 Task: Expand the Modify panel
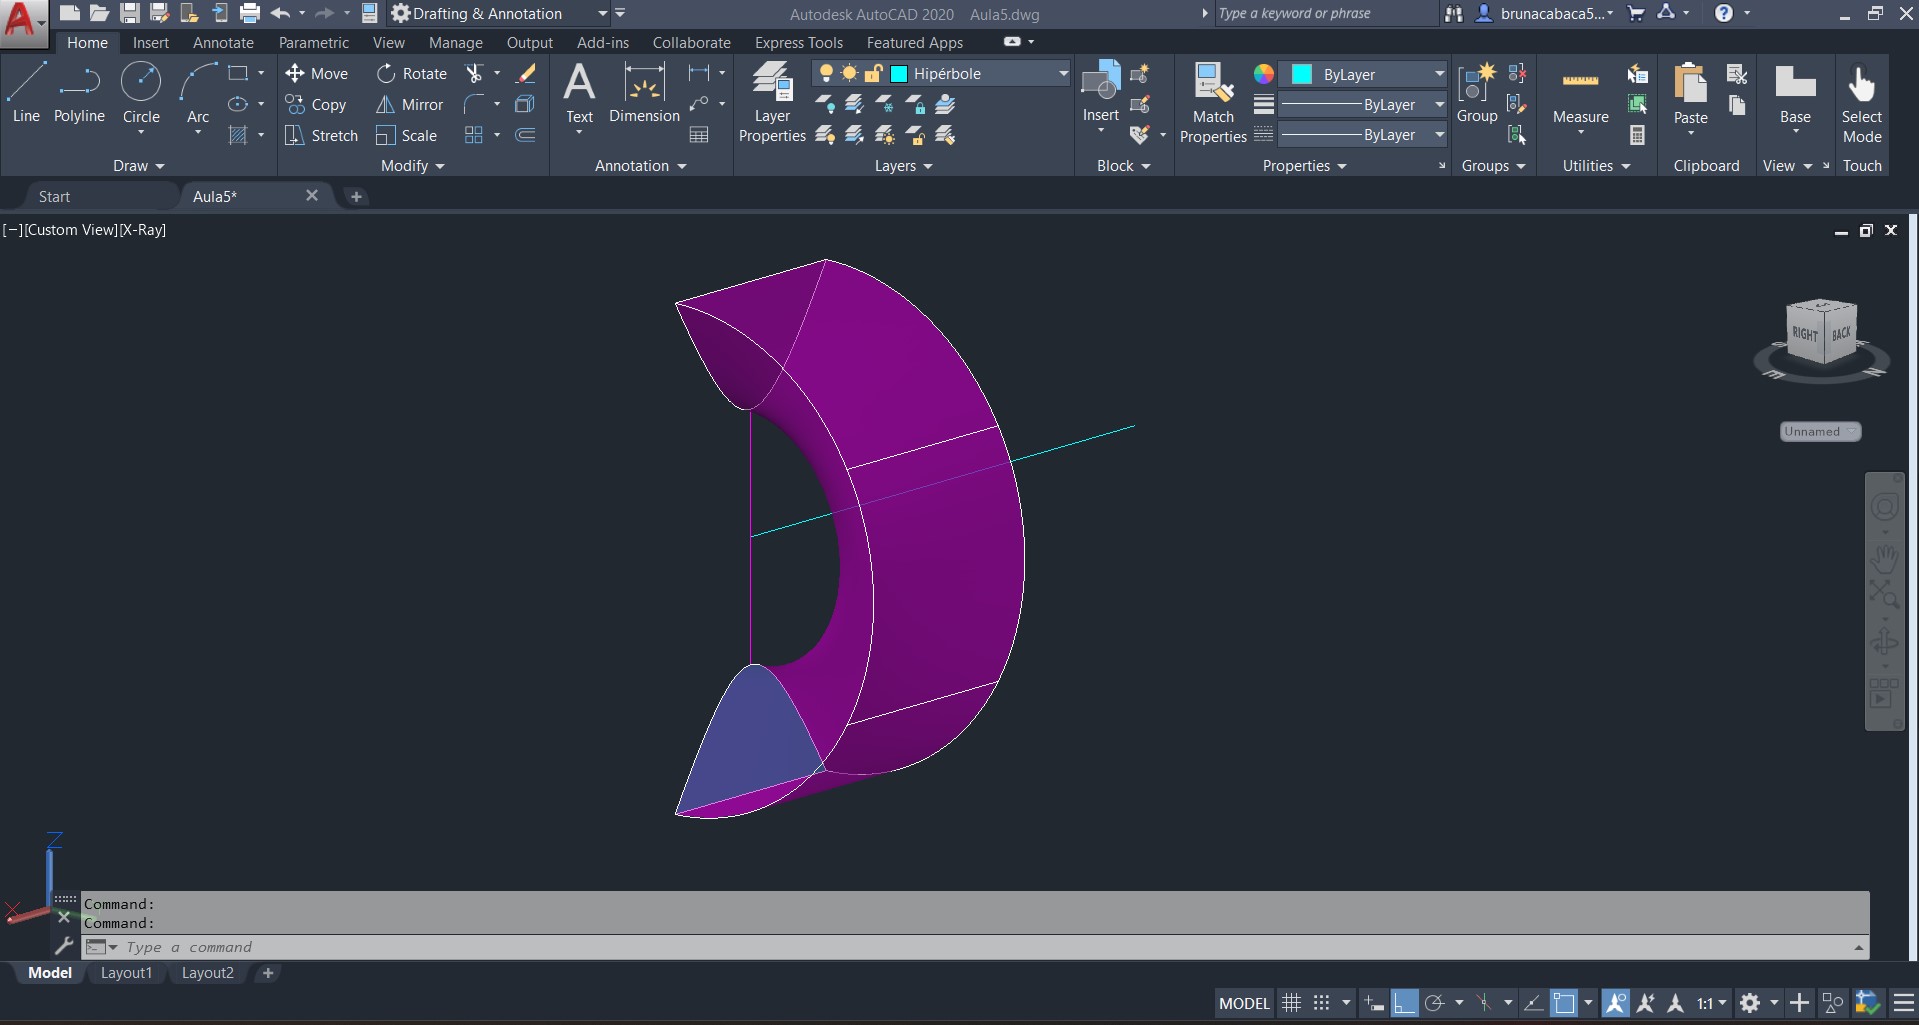click(x=413, y=165)
